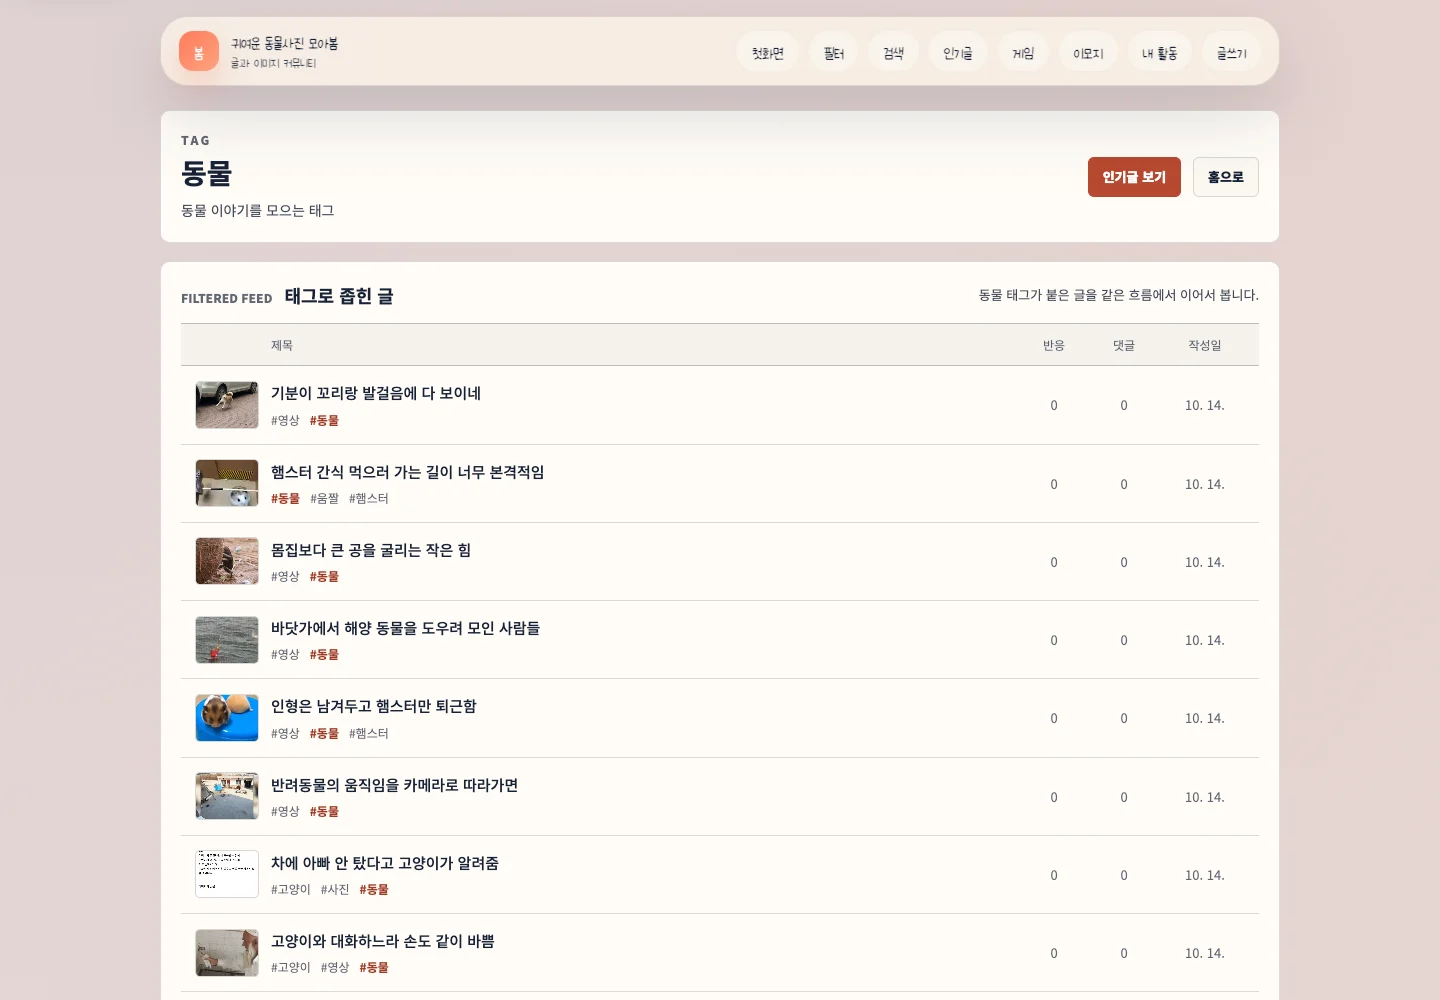
Task: Open the 내 활동 navigation item
Action: point(1160,53)
